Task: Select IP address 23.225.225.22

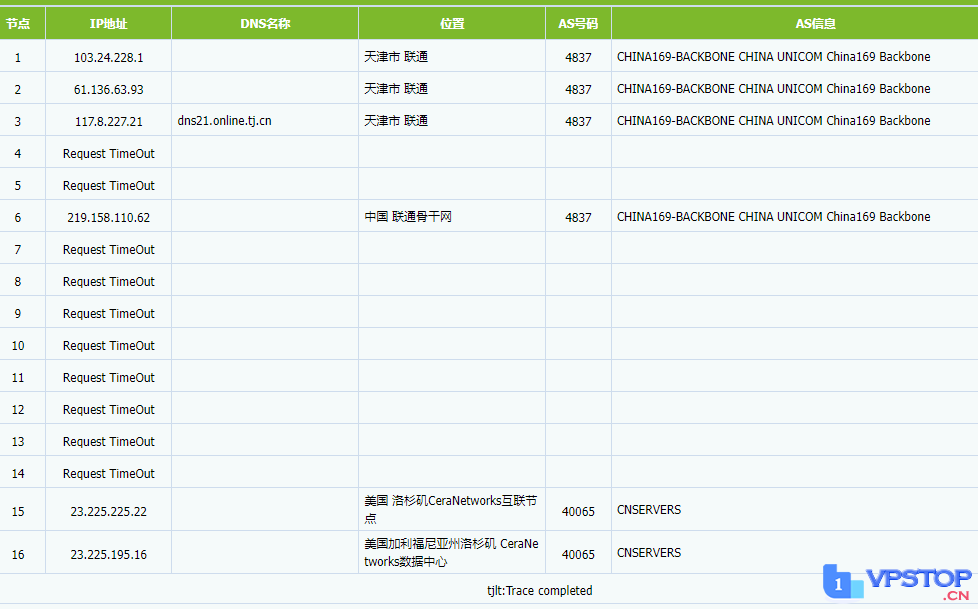Action: click(x=109, y=512)
